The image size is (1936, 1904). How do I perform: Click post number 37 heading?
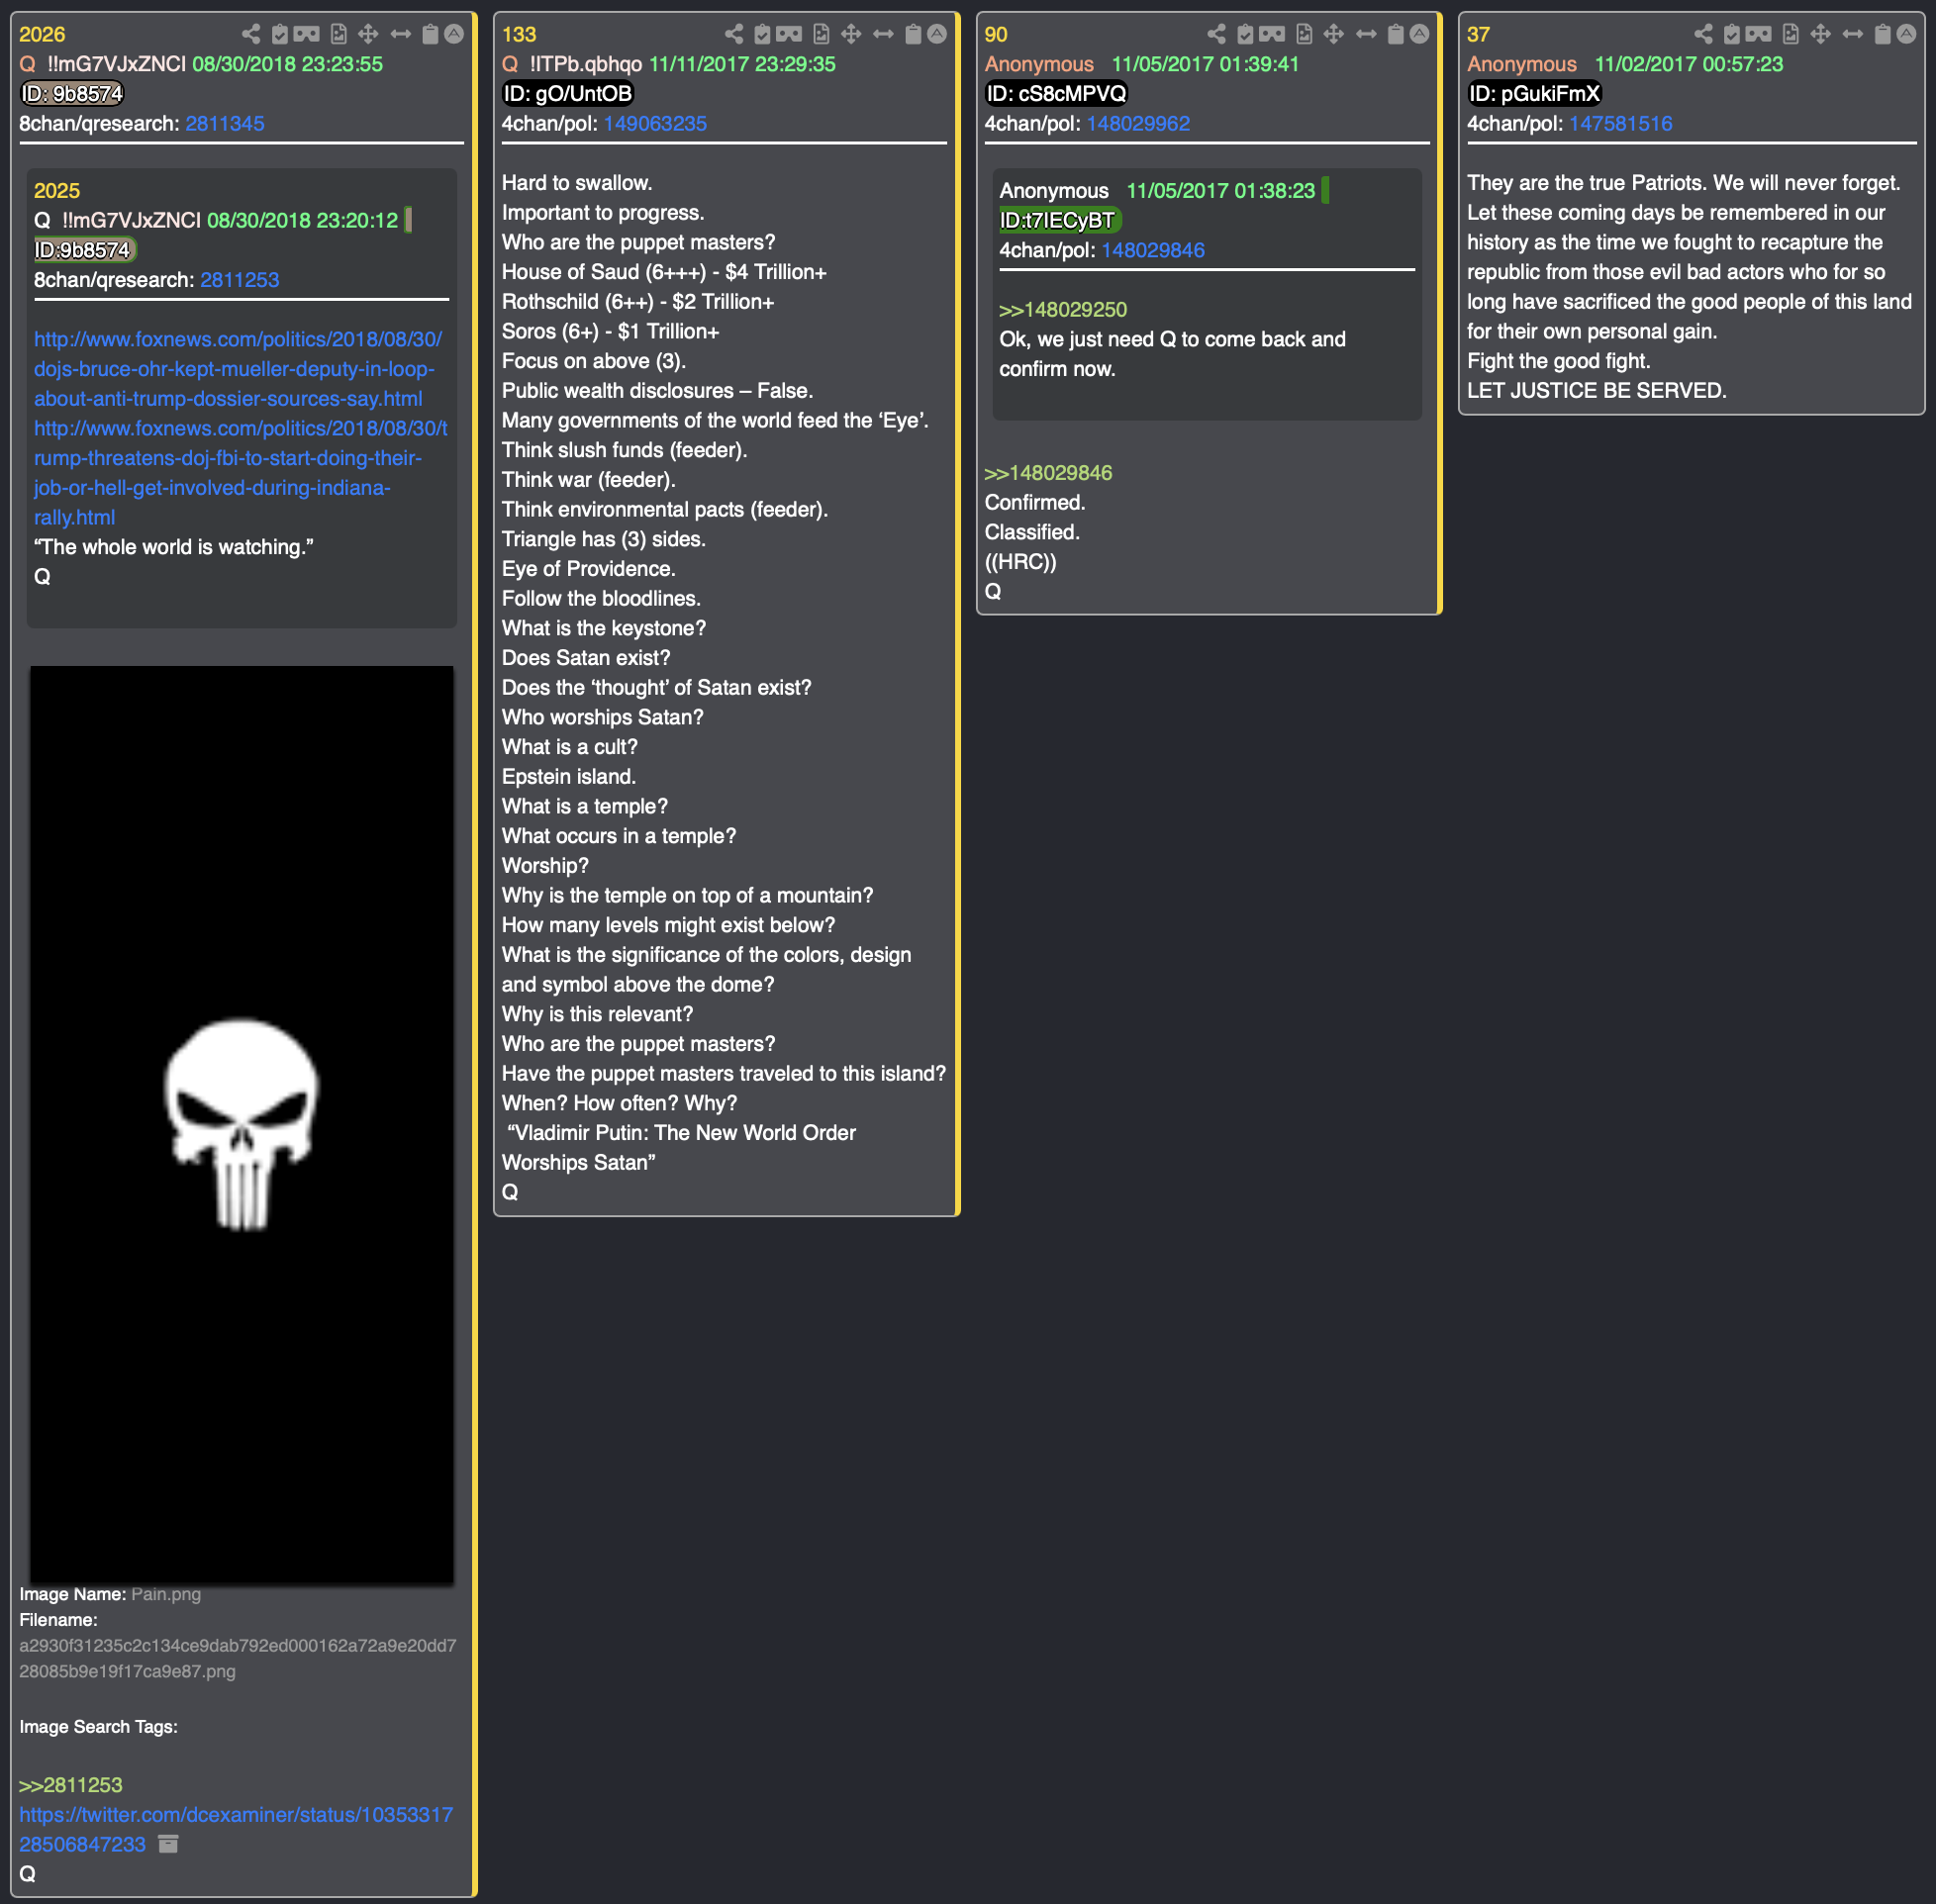coord(1478,34)
